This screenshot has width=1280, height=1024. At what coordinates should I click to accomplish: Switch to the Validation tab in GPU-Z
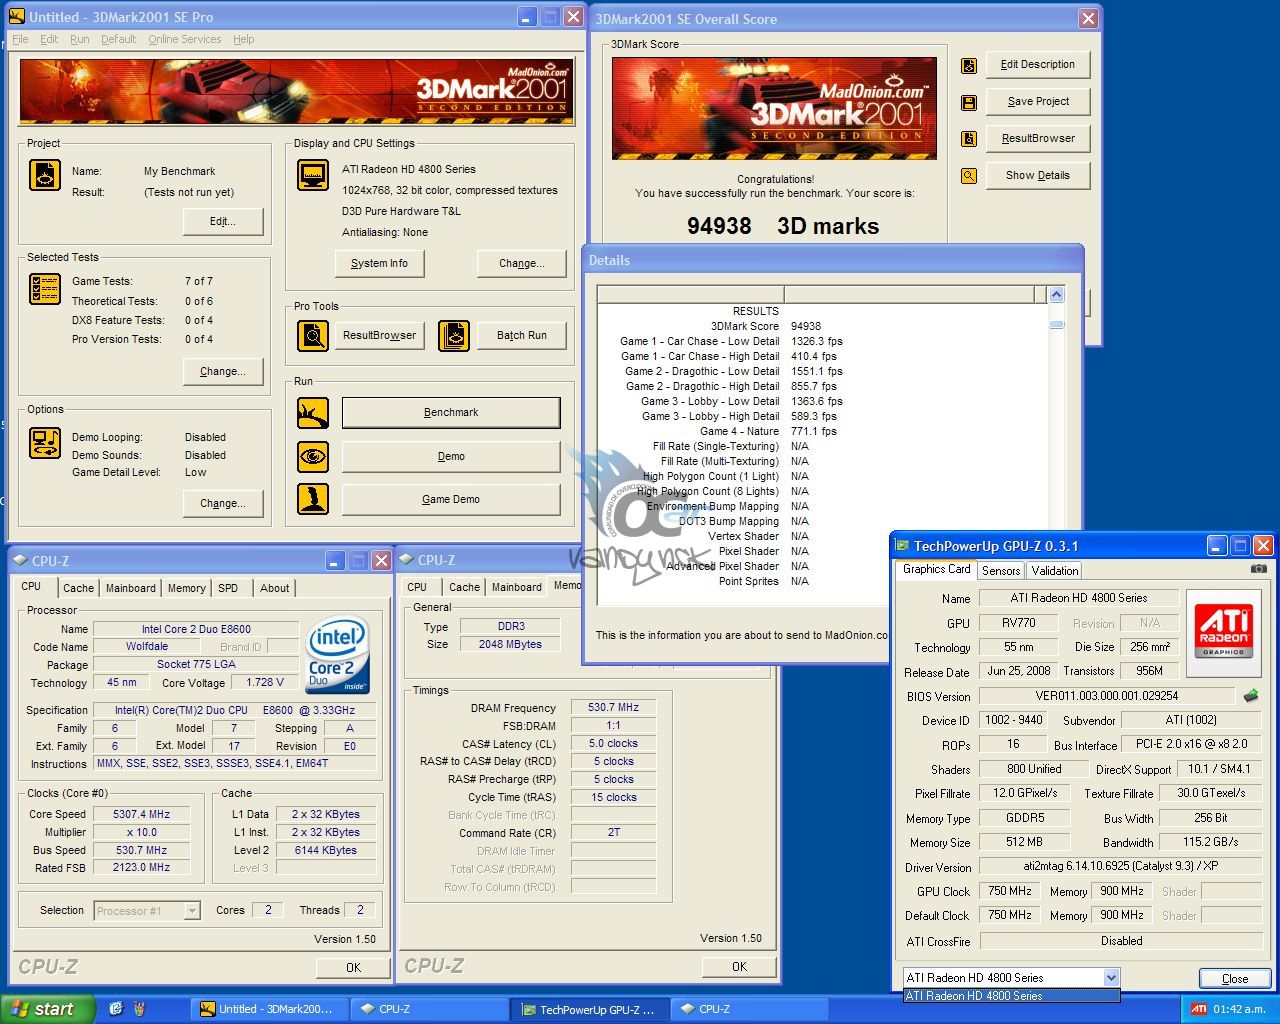(1055, 570)
